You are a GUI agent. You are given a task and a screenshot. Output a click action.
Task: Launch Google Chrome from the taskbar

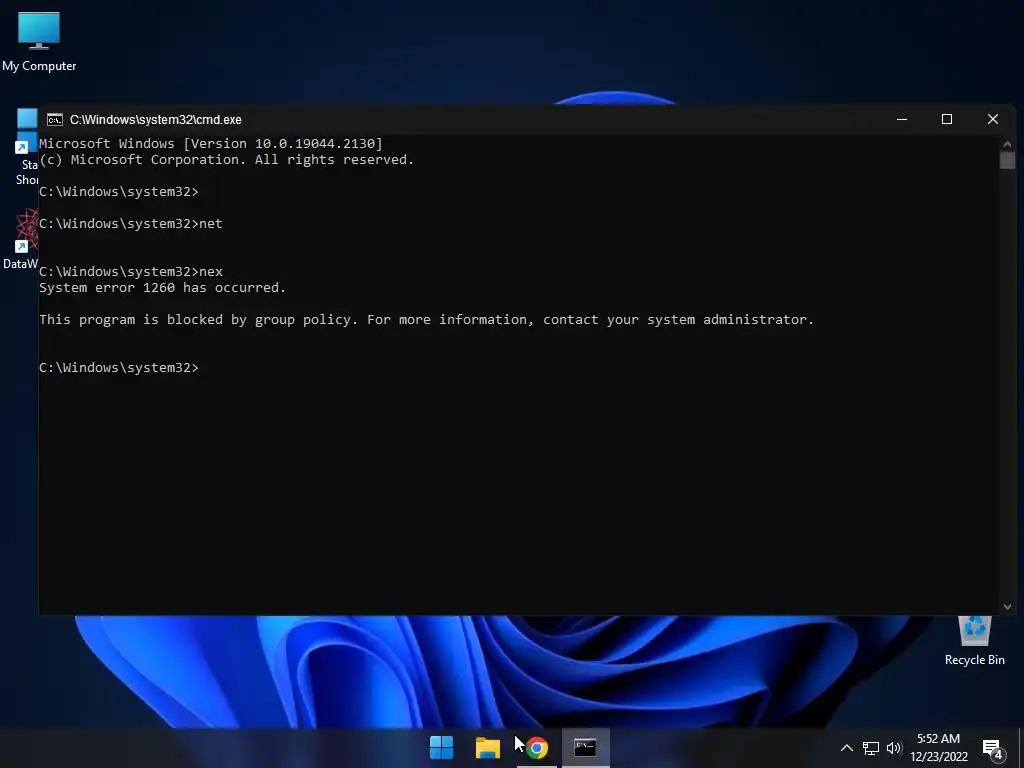537,748
